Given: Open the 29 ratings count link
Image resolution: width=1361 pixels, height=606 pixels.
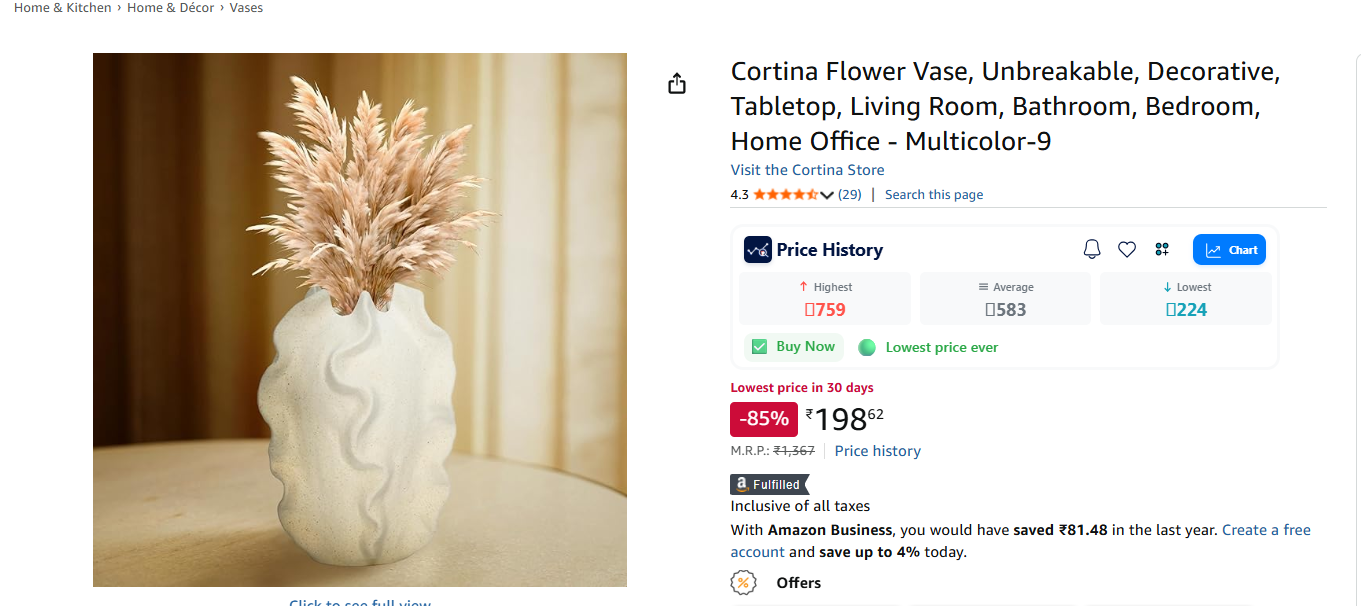Looking at the screenshot, I should click(x=849, y=194).
